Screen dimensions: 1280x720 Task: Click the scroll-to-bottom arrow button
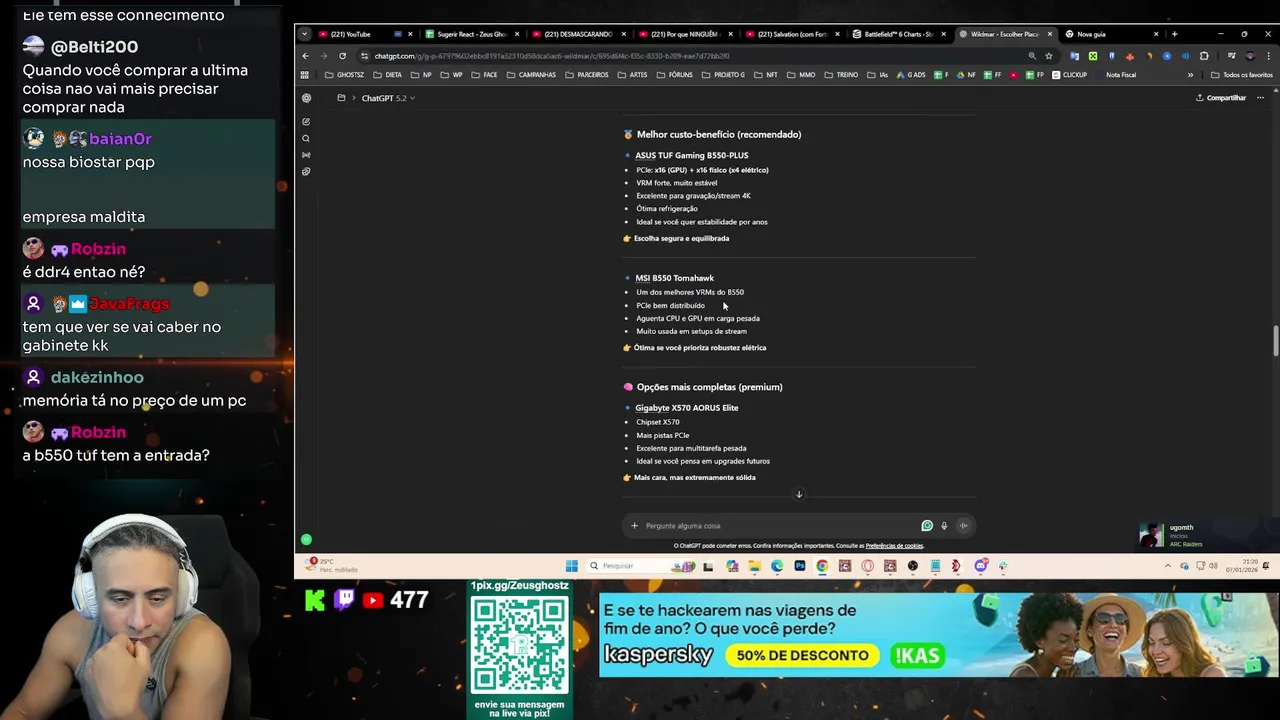[799, 494]
